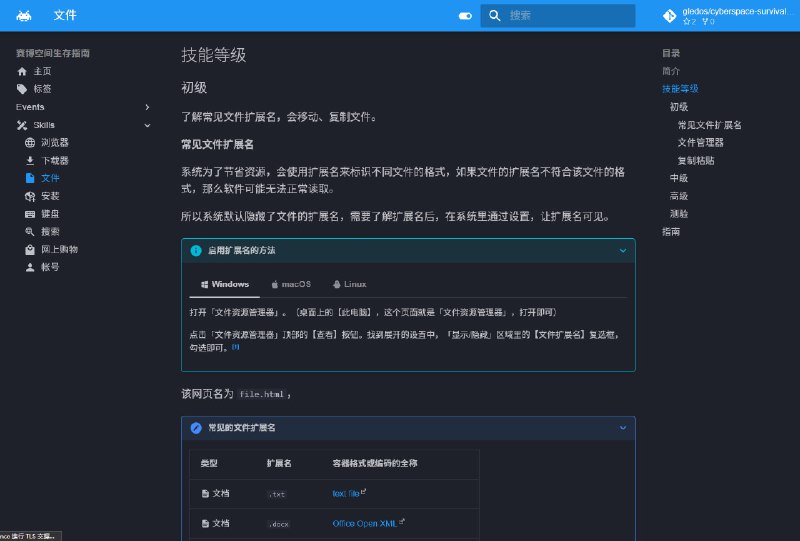Click the 主页 home icon in sidebar

point(22,72)
